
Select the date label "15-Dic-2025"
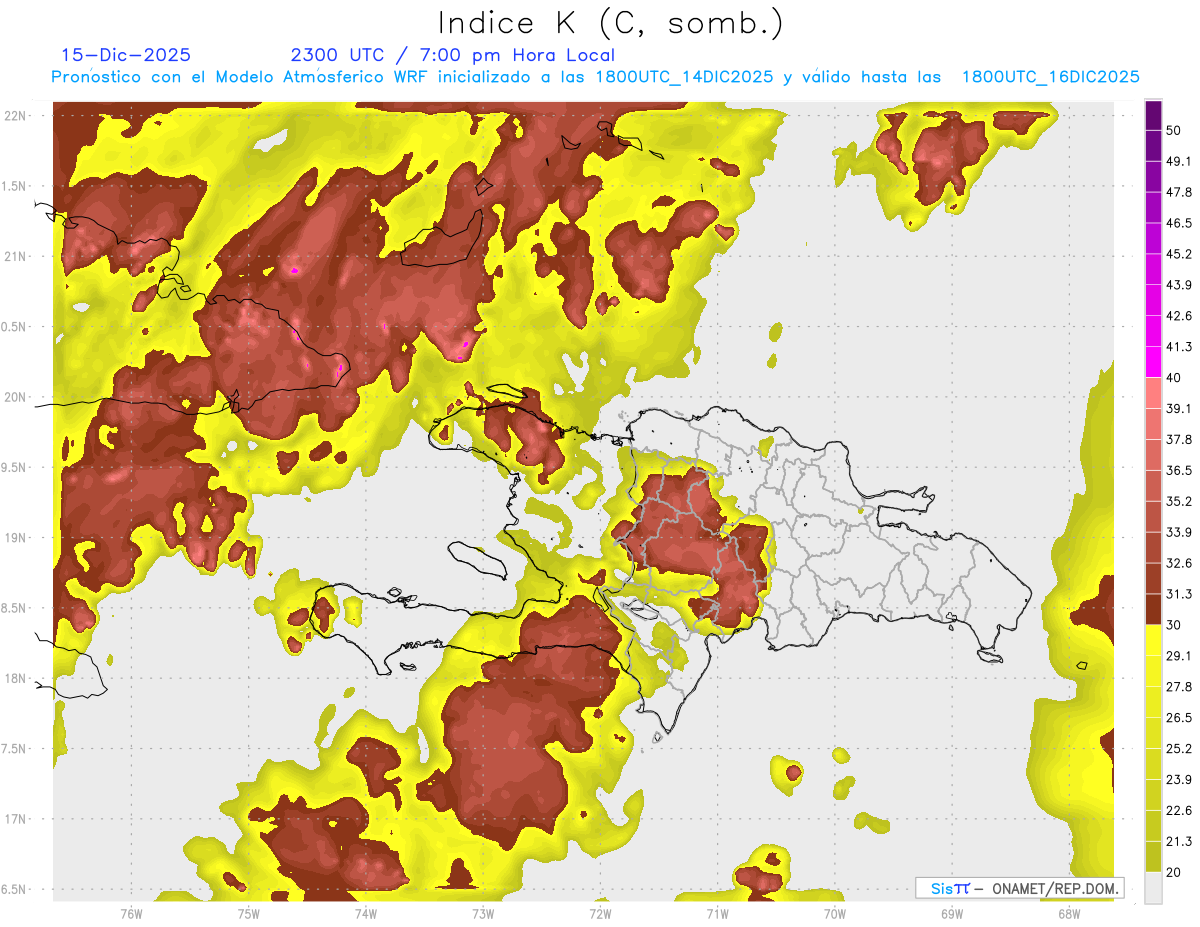(126, 55)
